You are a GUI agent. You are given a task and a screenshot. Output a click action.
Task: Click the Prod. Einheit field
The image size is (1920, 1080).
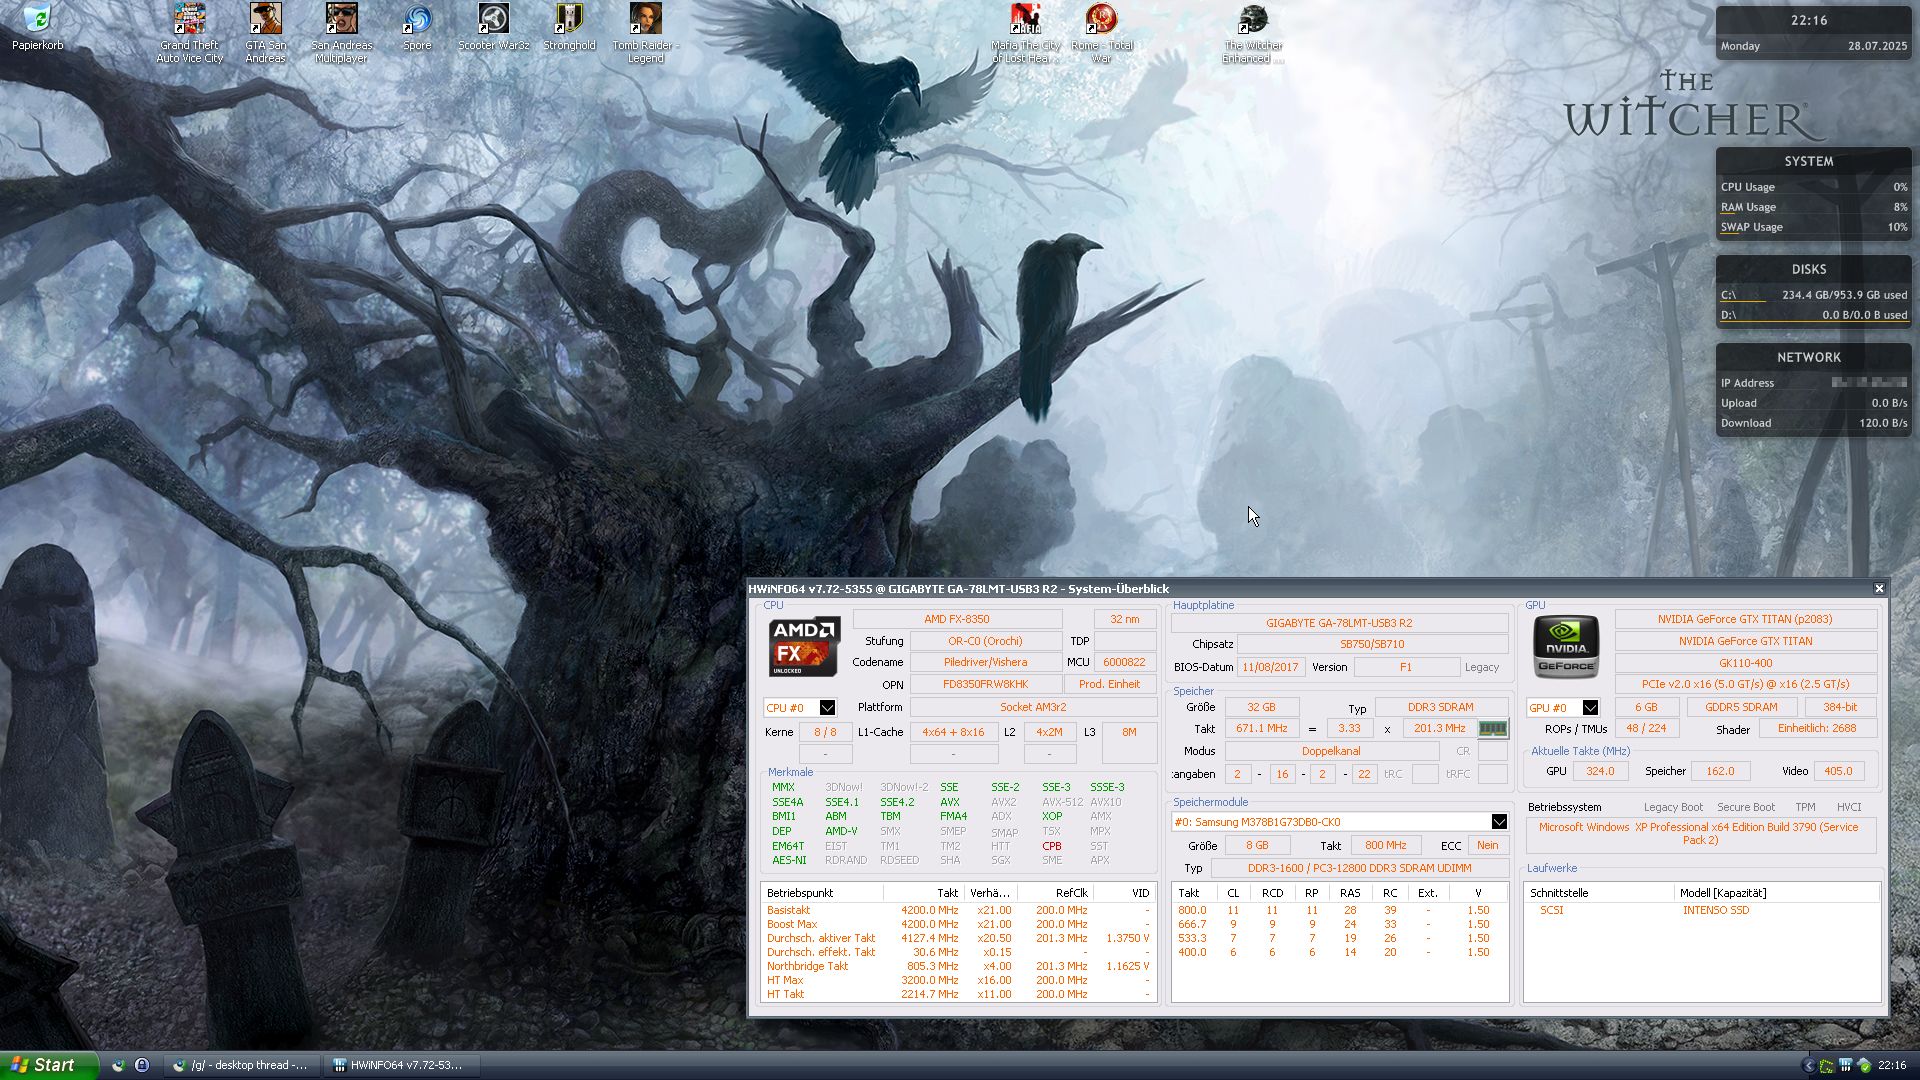pyautogui.click(x=1109, y=685)
